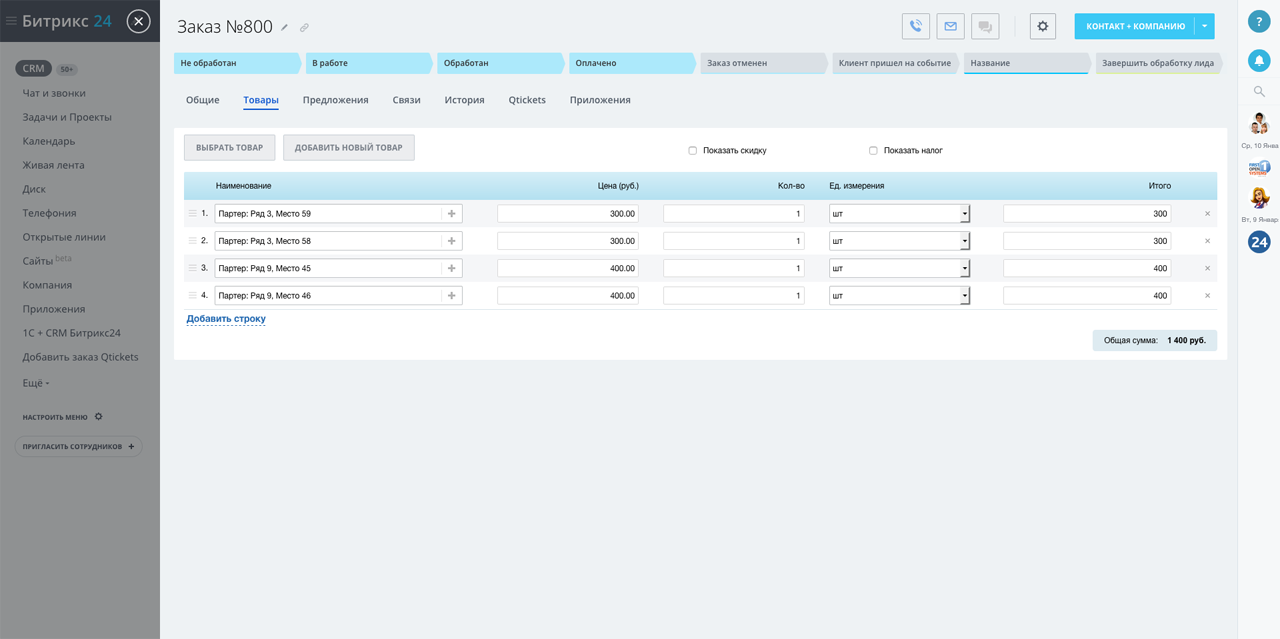Click the Выбрать товар button
This screenshot has height=639, width=1280.
229,148
